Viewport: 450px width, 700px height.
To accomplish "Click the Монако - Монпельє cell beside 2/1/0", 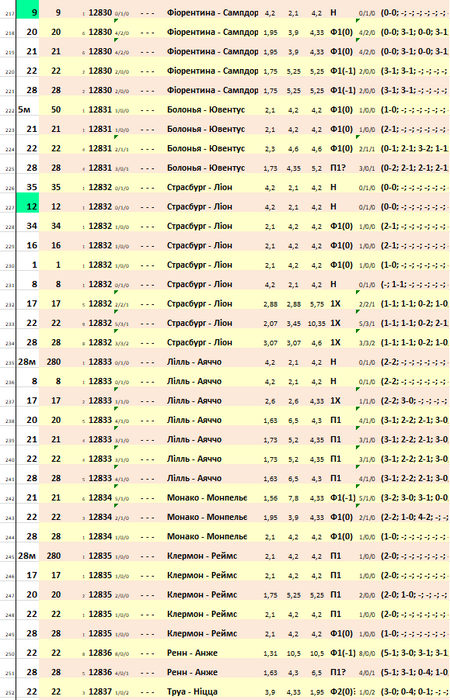I will (x=207, y=517).
